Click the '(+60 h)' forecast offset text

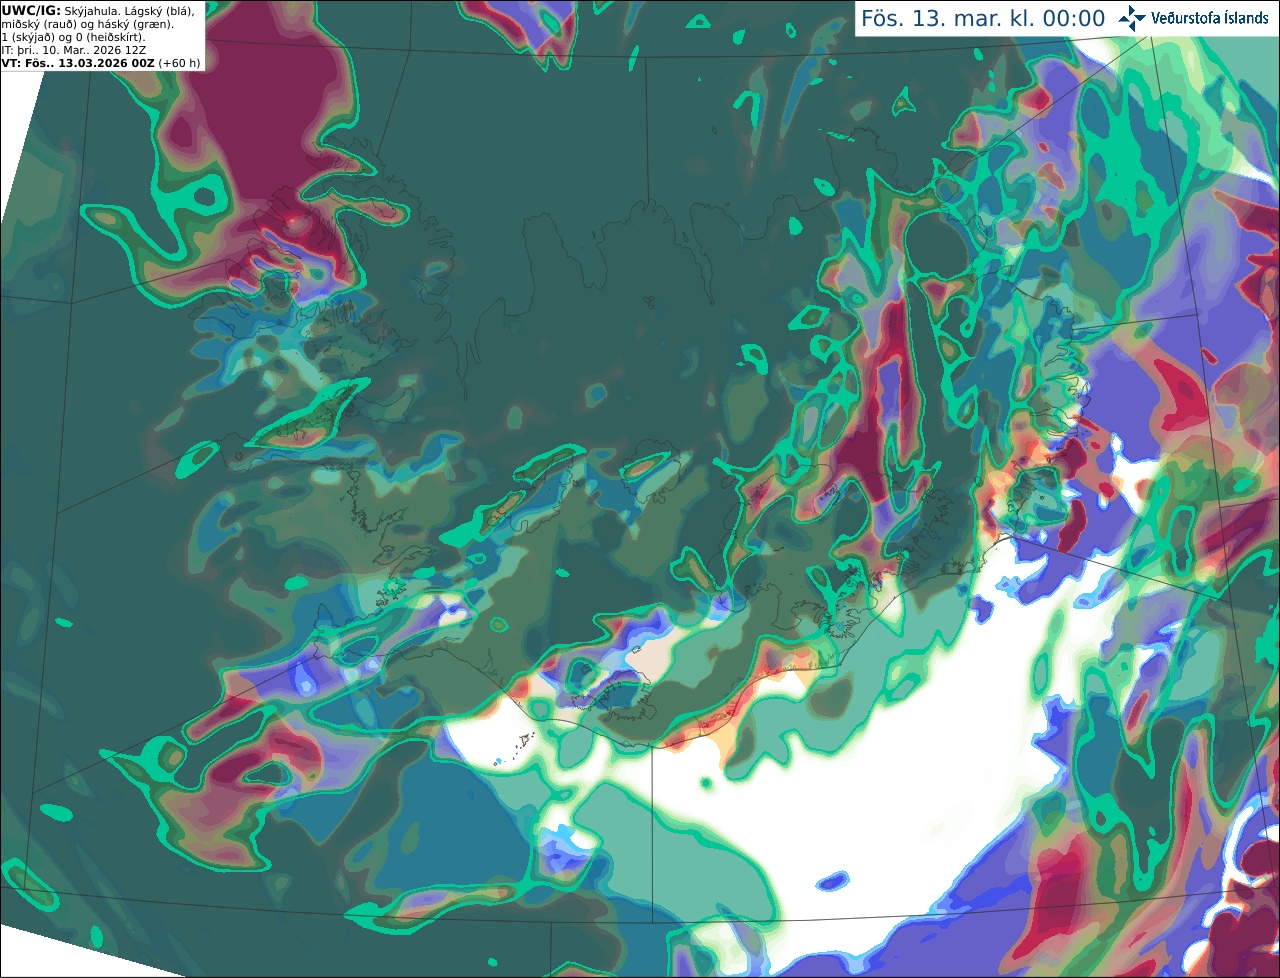[179, 63]
